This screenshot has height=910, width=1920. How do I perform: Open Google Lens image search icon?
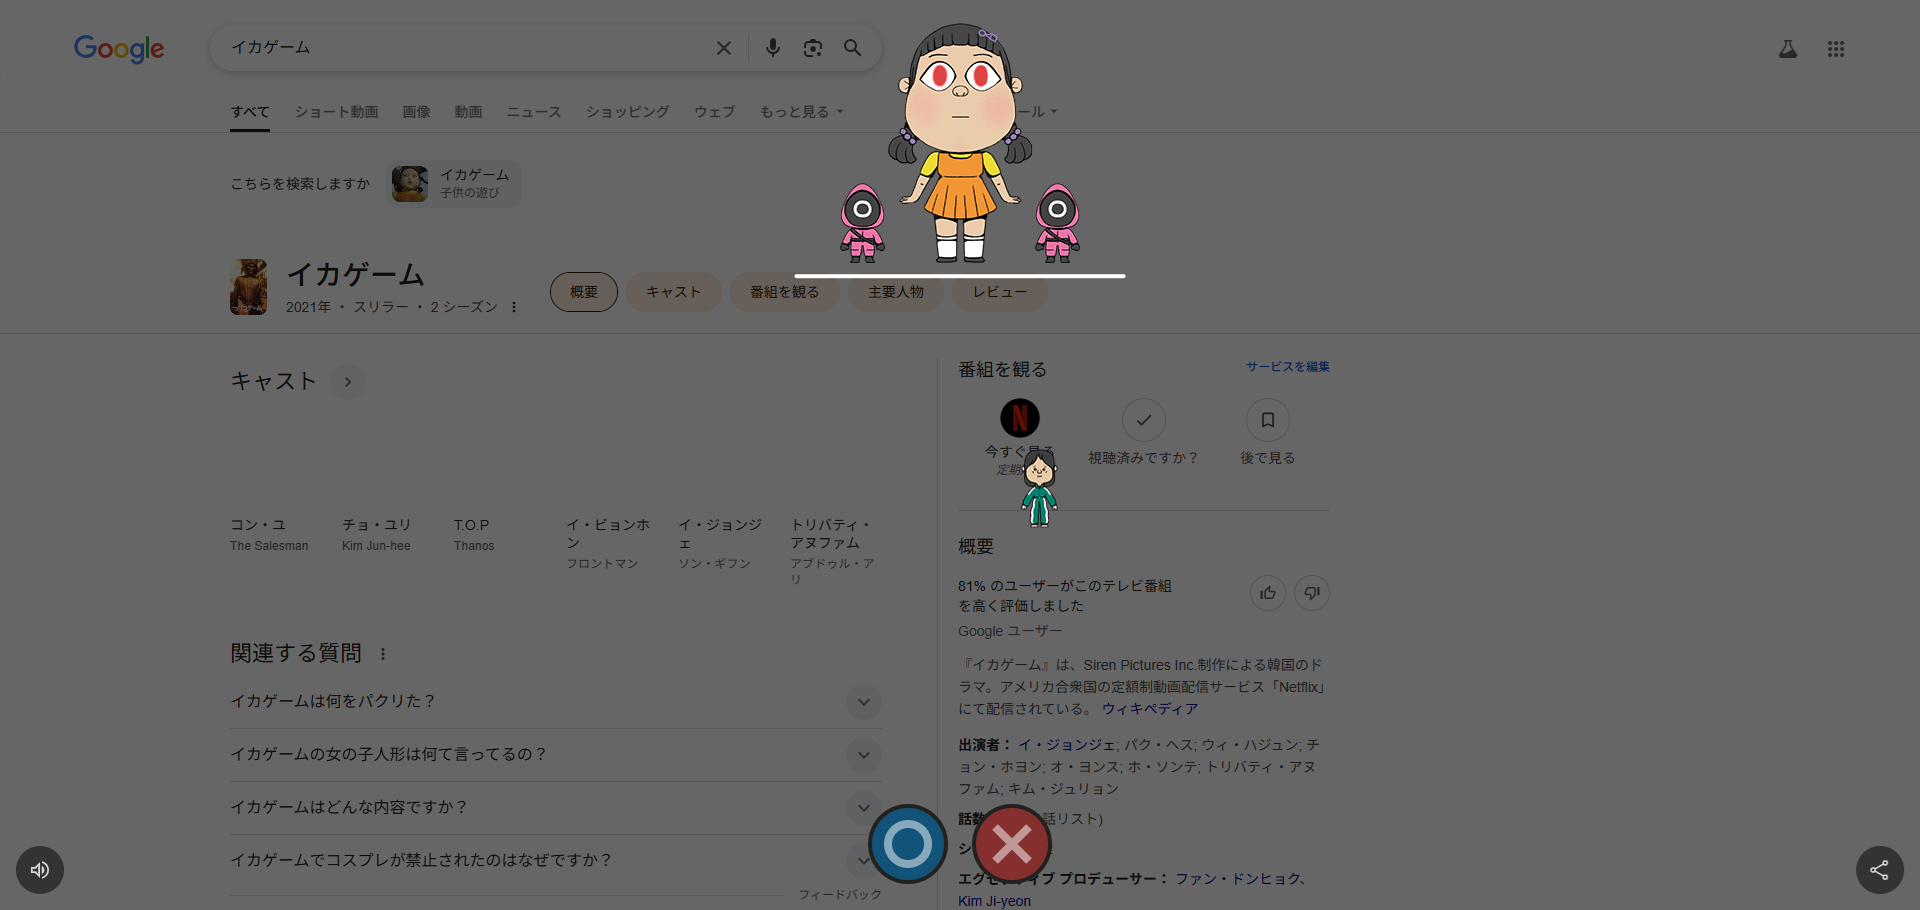[813, 48]
